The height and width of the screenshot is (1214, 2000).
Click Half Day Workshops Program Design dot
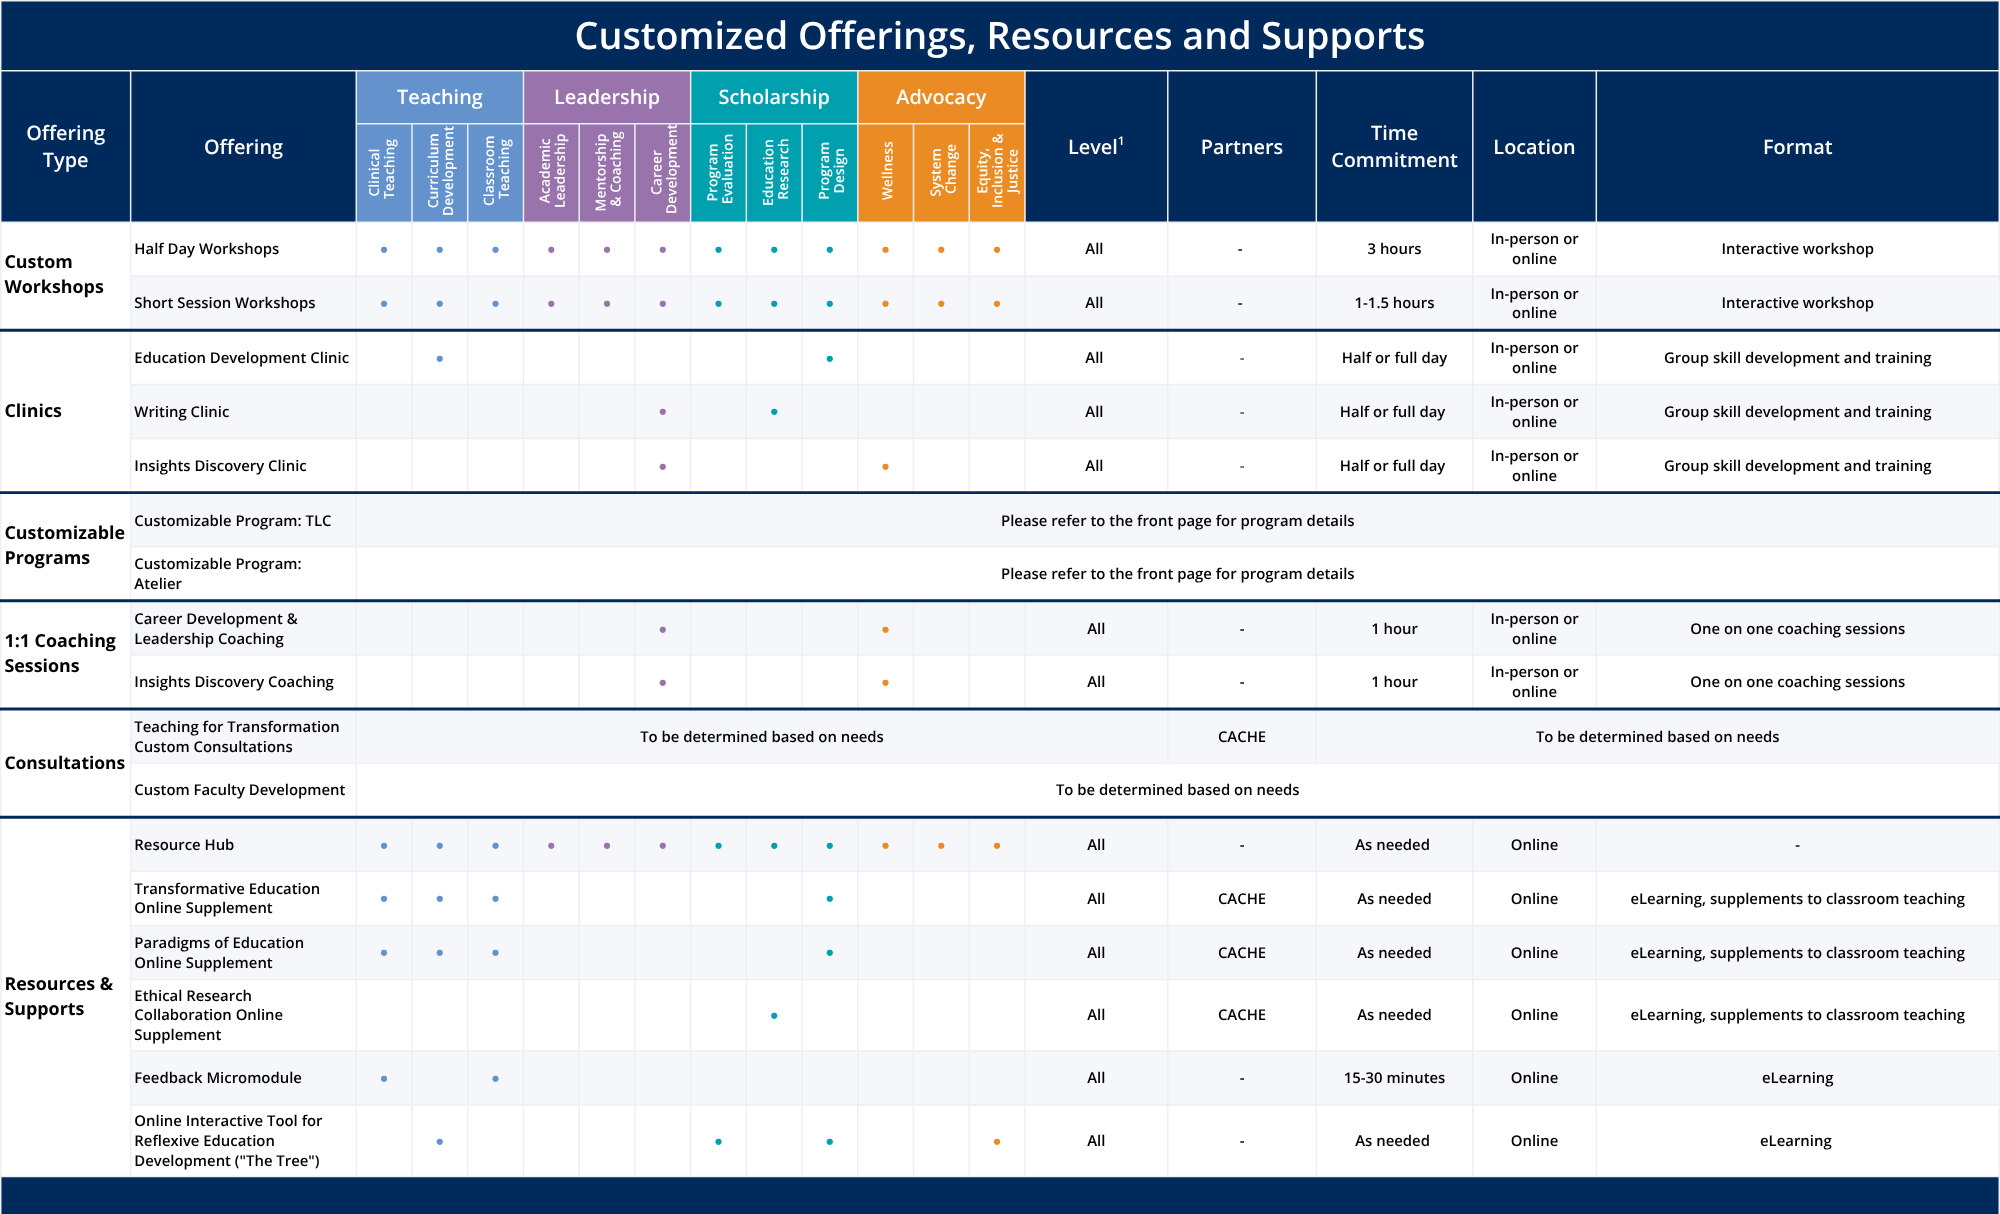click(830, 250)
